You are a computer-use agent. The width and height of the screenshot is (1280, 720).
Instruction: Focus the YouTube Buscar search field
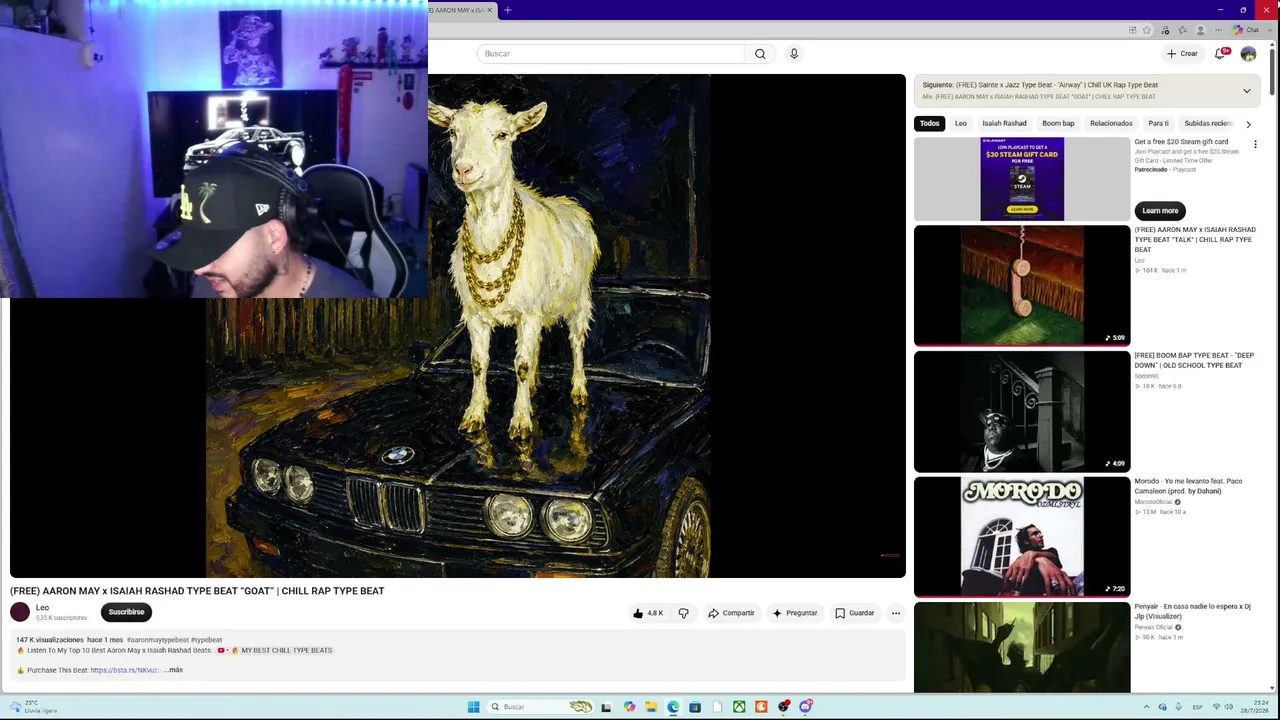click(x=612, y=54)
